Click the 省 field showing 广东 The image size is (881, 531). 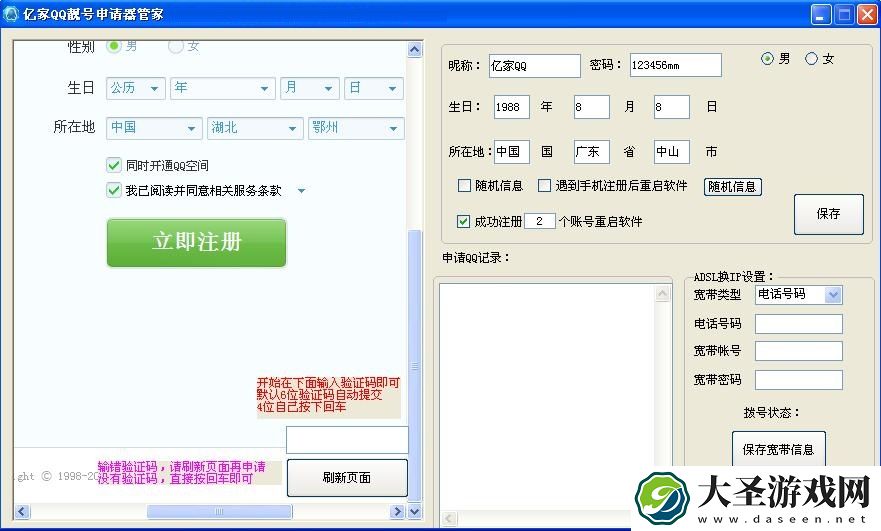[591, 152]
